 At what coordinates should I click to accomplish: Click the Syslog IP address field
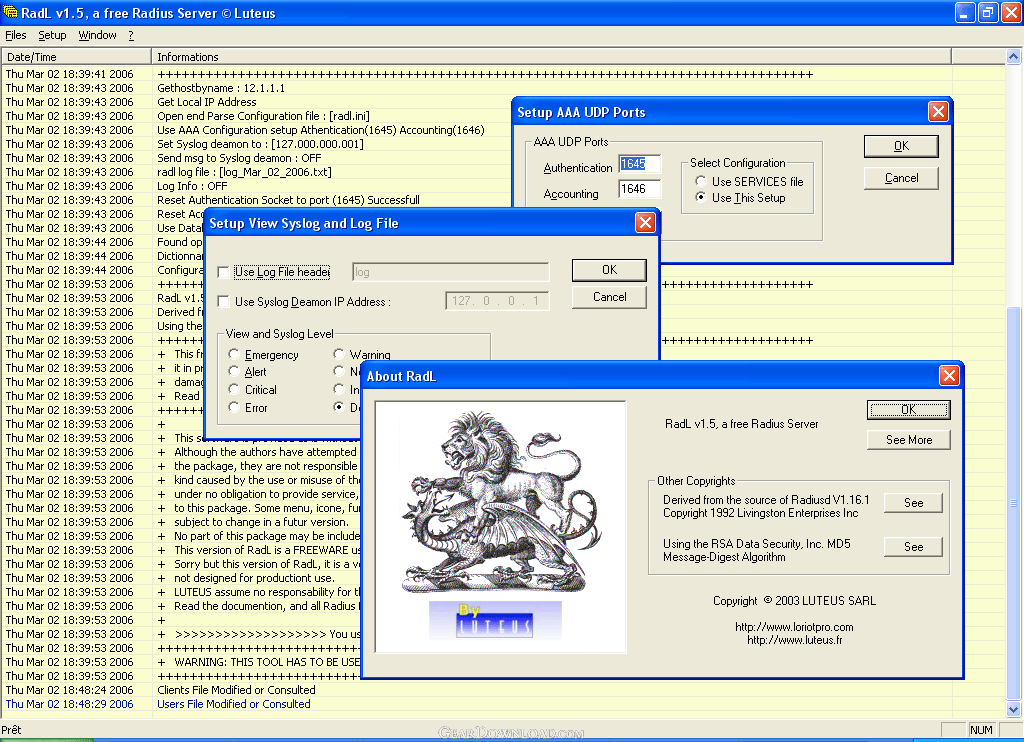497,300
